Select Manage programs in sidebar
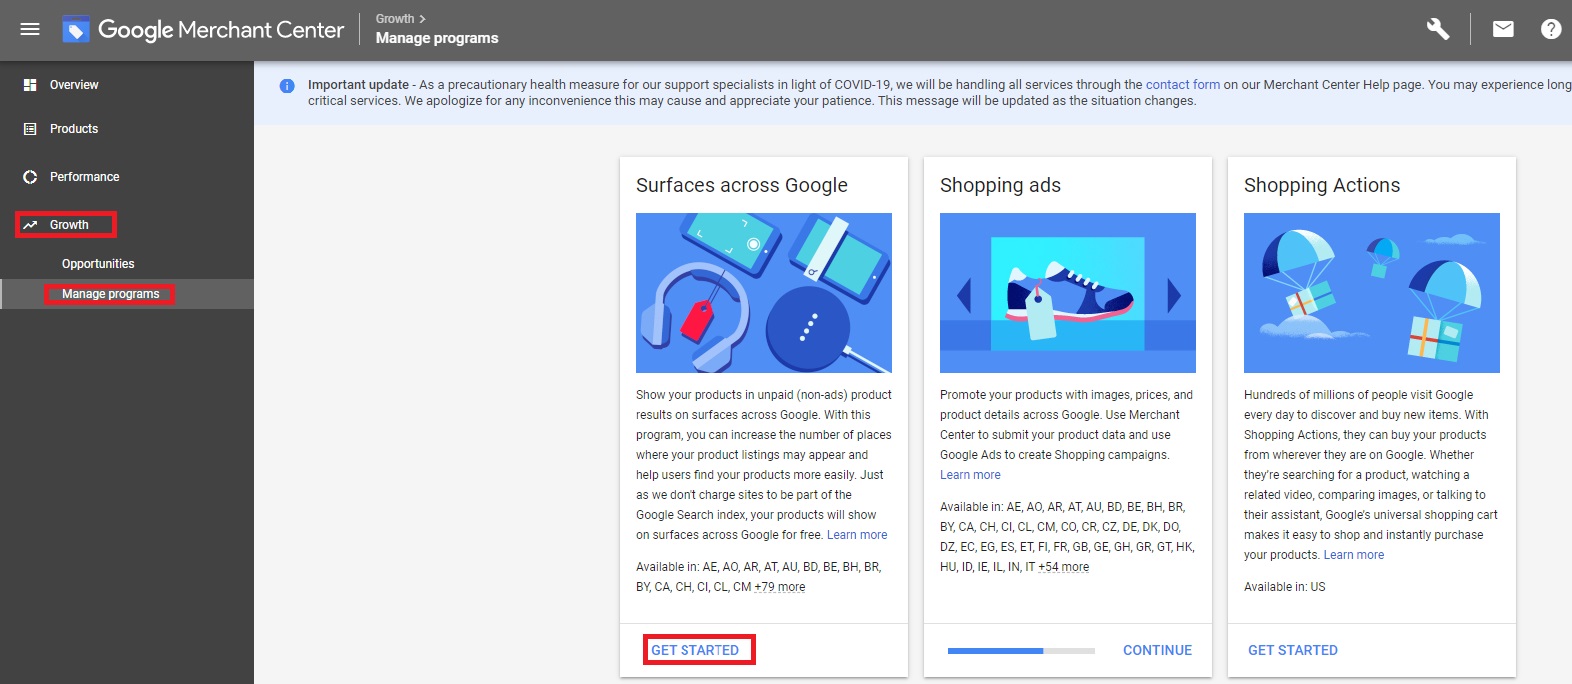This screenshot has height=684, width=1572. 110,294
